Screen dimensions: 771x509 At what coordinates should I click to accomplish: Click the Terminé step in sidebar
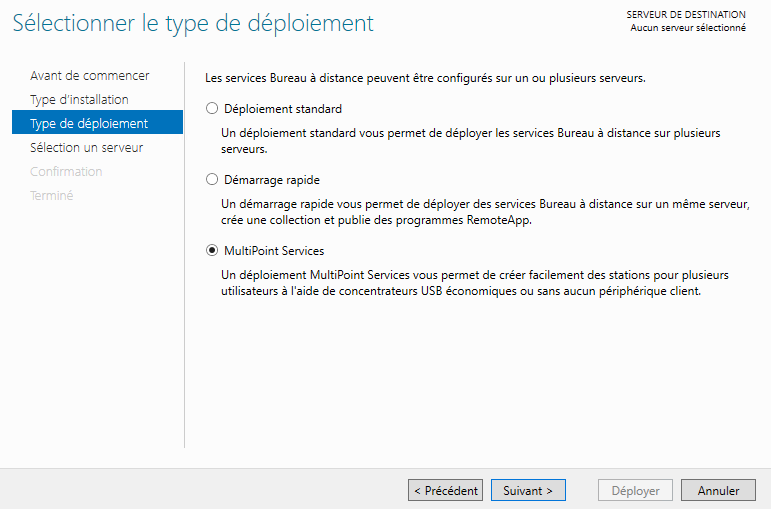[x=52, y=195]
